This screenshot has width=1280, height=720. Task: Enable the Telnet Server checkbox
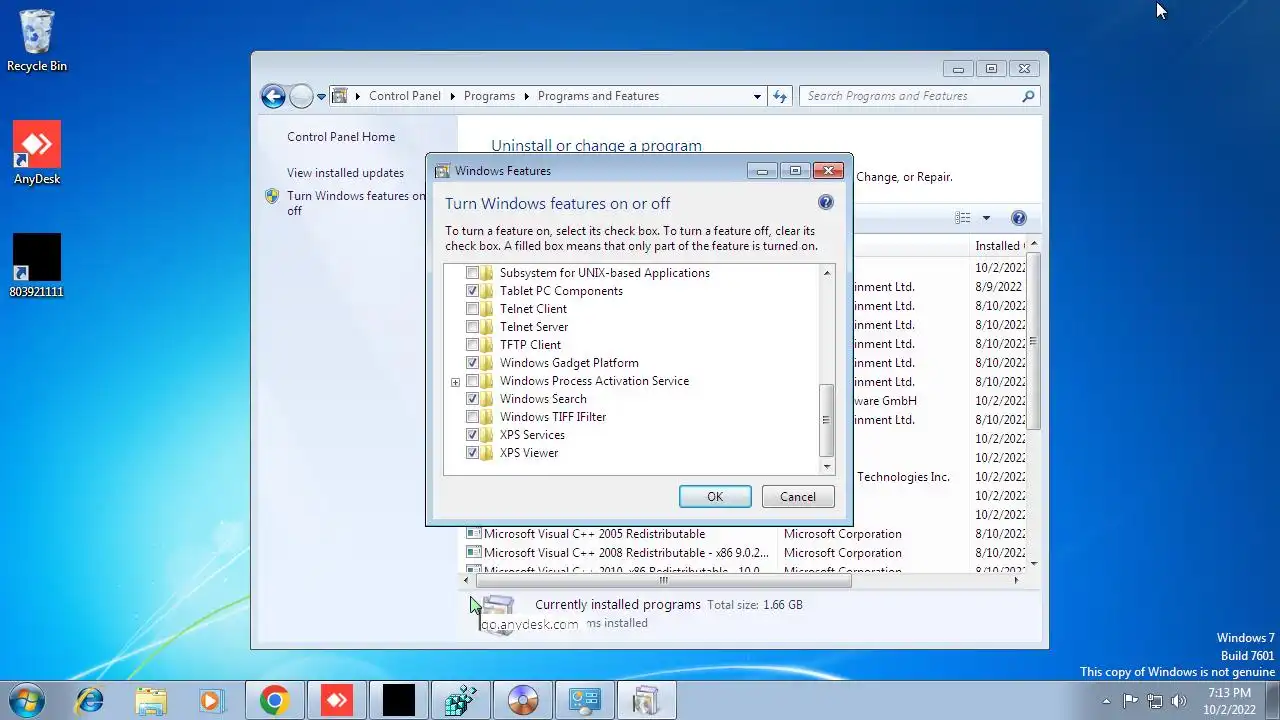[473, 327]
